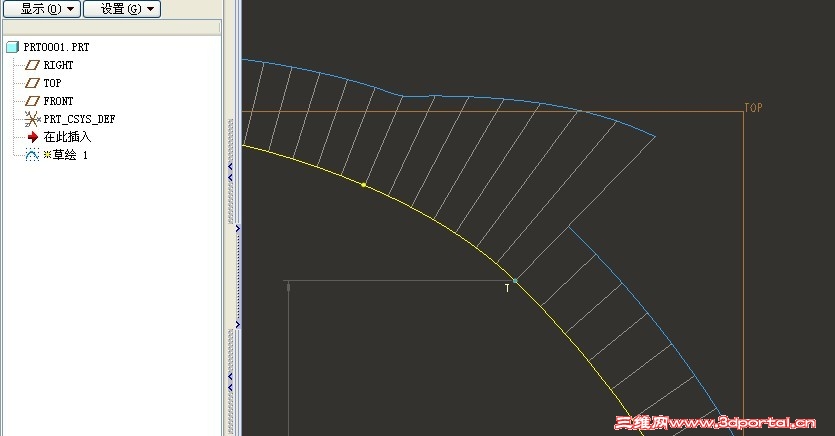This screenshot has width=835, height=436.
Task: Click the yellow point on the curve
Action: pyautogui.click(x=364, y=185)
